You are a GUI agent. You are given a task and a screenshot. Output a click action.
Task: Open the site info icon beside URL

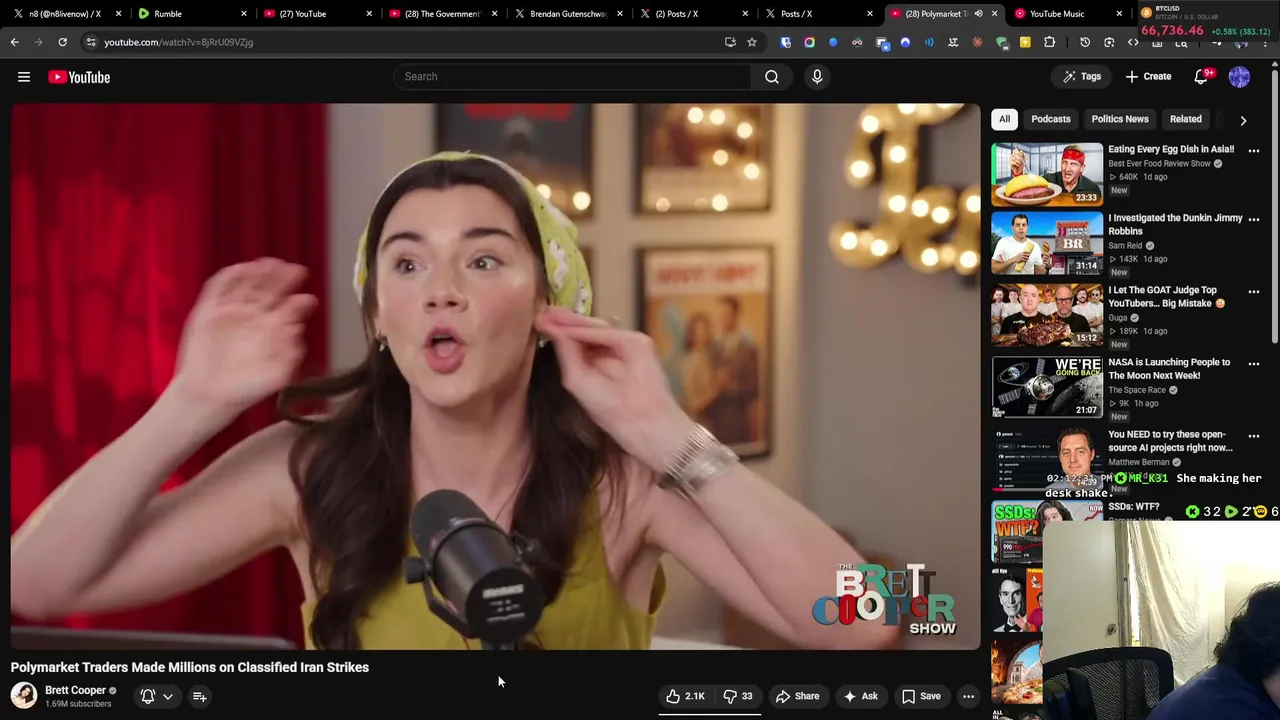[91, 42]
